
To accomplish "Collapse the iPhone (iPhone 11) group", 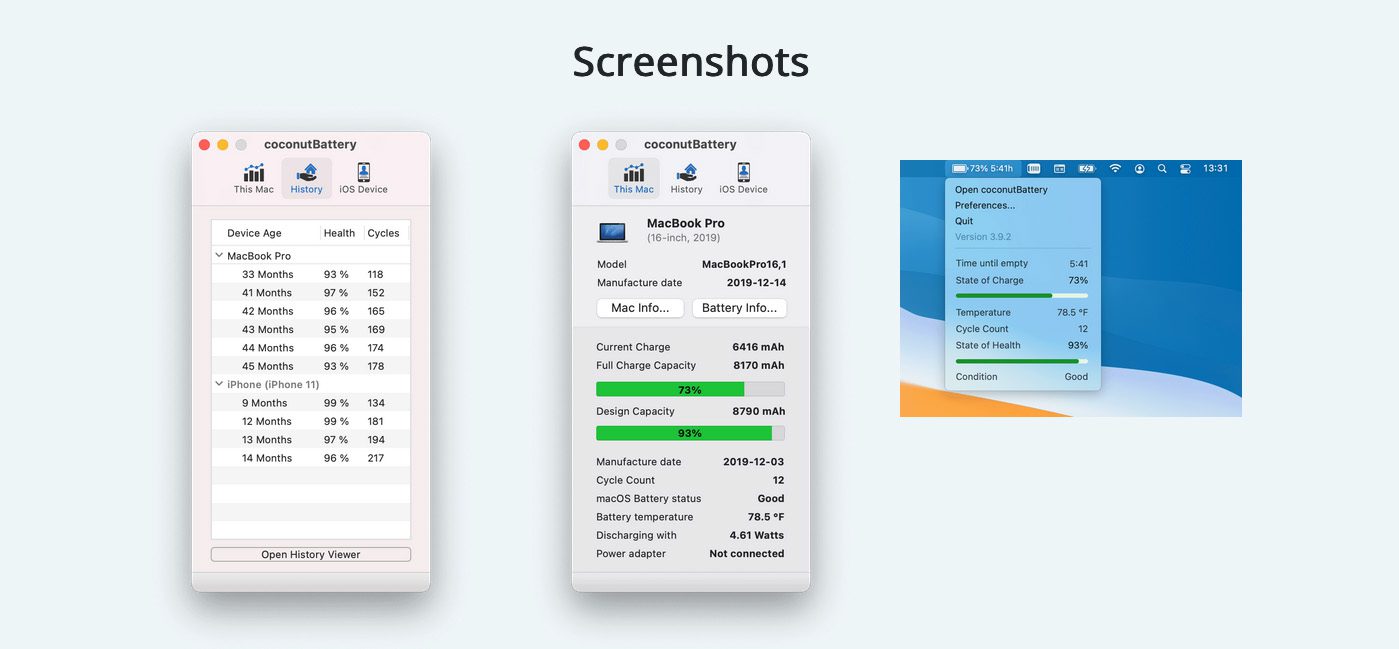I will click(218, 383).
